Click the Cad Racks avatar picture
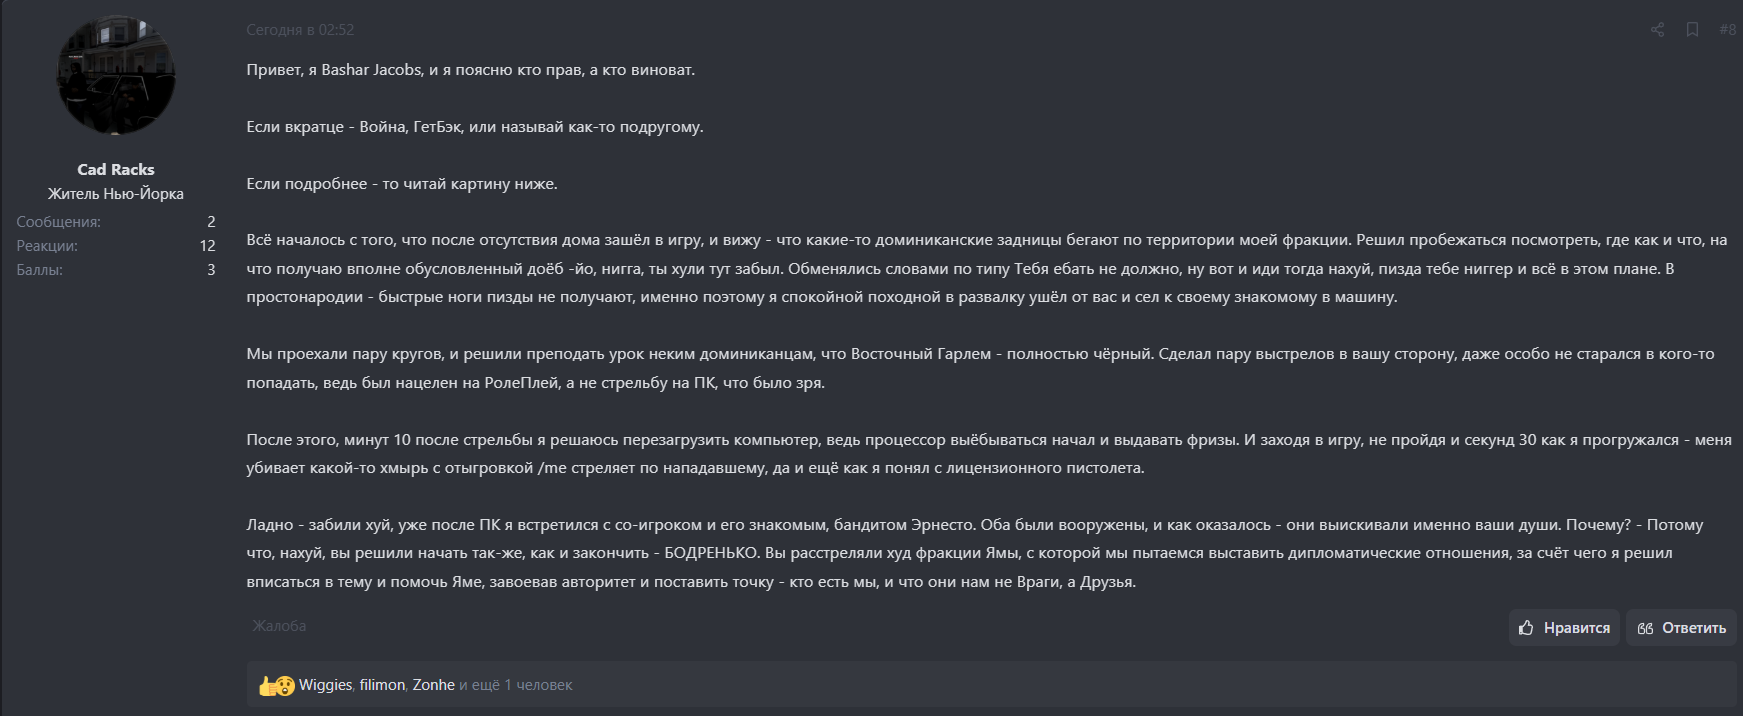1743x716 pixels. tap(116, 75)
